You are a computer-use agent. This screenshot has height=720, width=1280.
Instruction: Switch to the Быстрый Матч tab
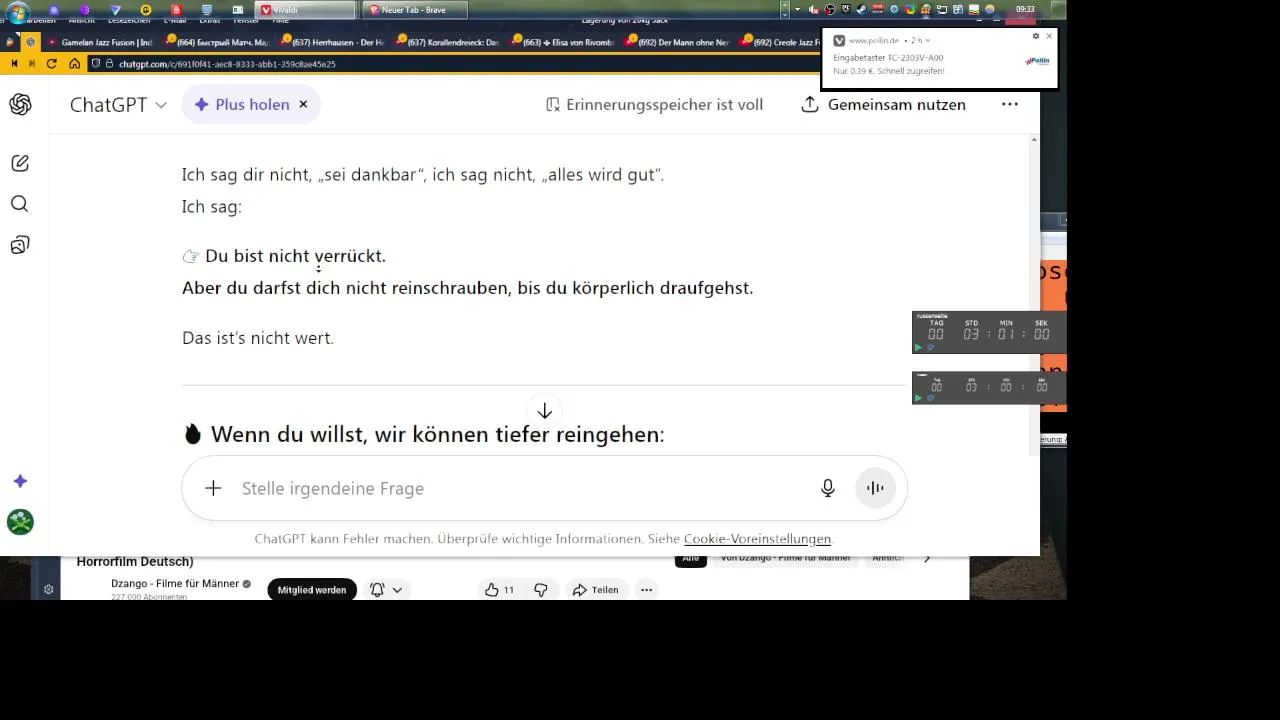(x=217, y=42)
